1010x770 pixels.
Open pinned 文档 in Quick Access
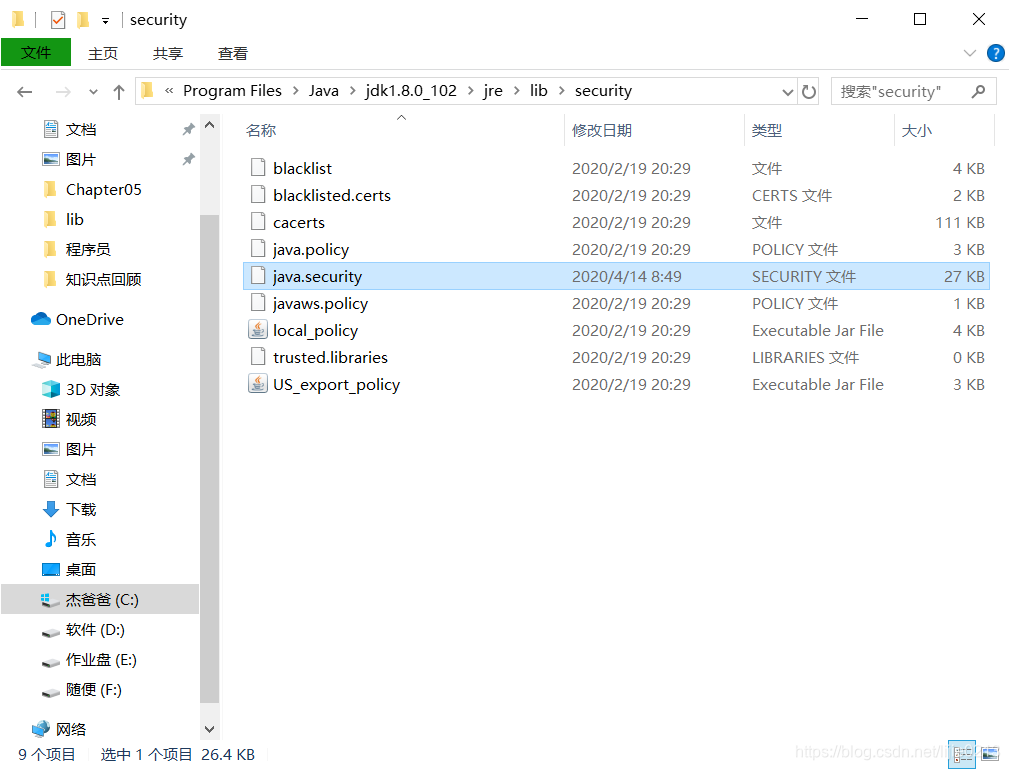click(x=81, y=130)
